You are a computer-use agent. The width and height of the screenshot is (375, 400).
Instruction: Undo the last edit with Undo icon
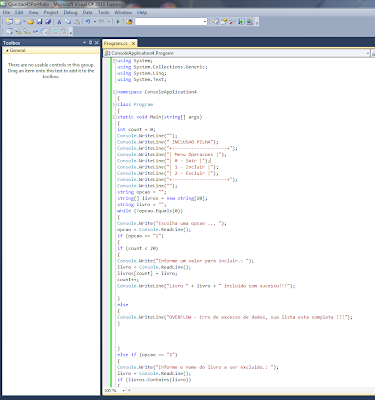click(88, 22)
